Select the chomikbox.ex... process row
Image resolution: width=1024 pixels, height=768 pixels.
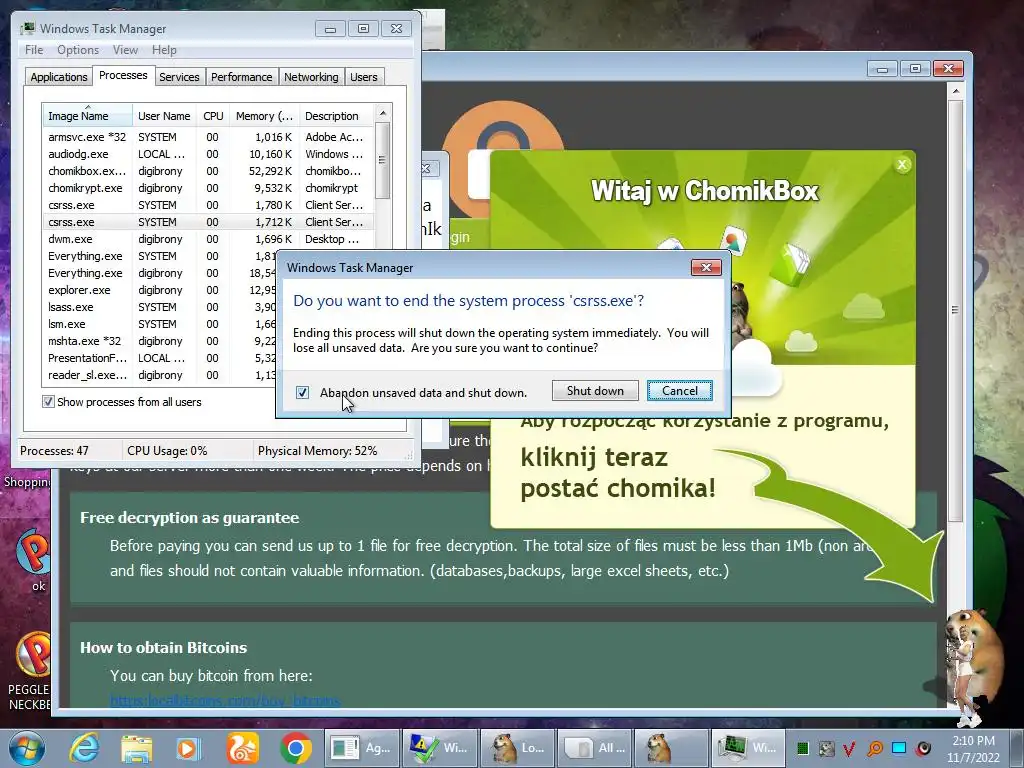click(x=208, y=171)
